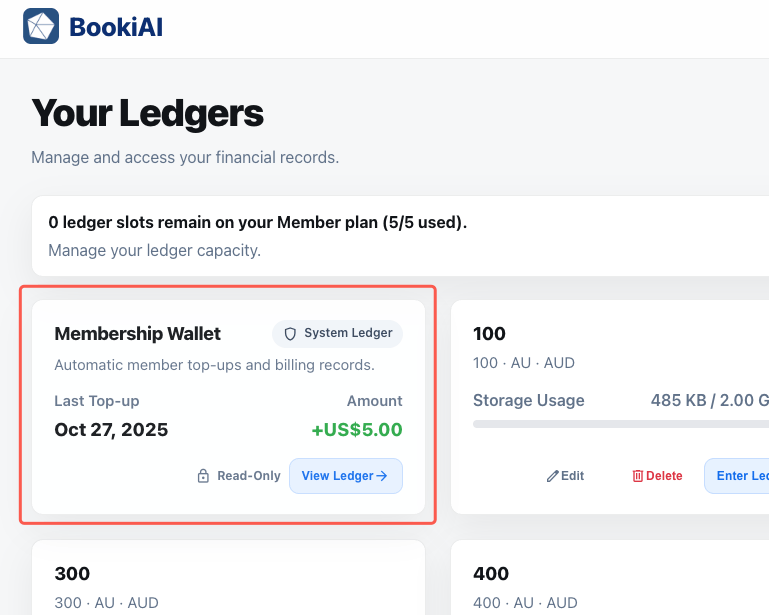This screenshot has width=769, height=615.
Task: Click the Storage Usage progress bar
Action: point(620,424)
